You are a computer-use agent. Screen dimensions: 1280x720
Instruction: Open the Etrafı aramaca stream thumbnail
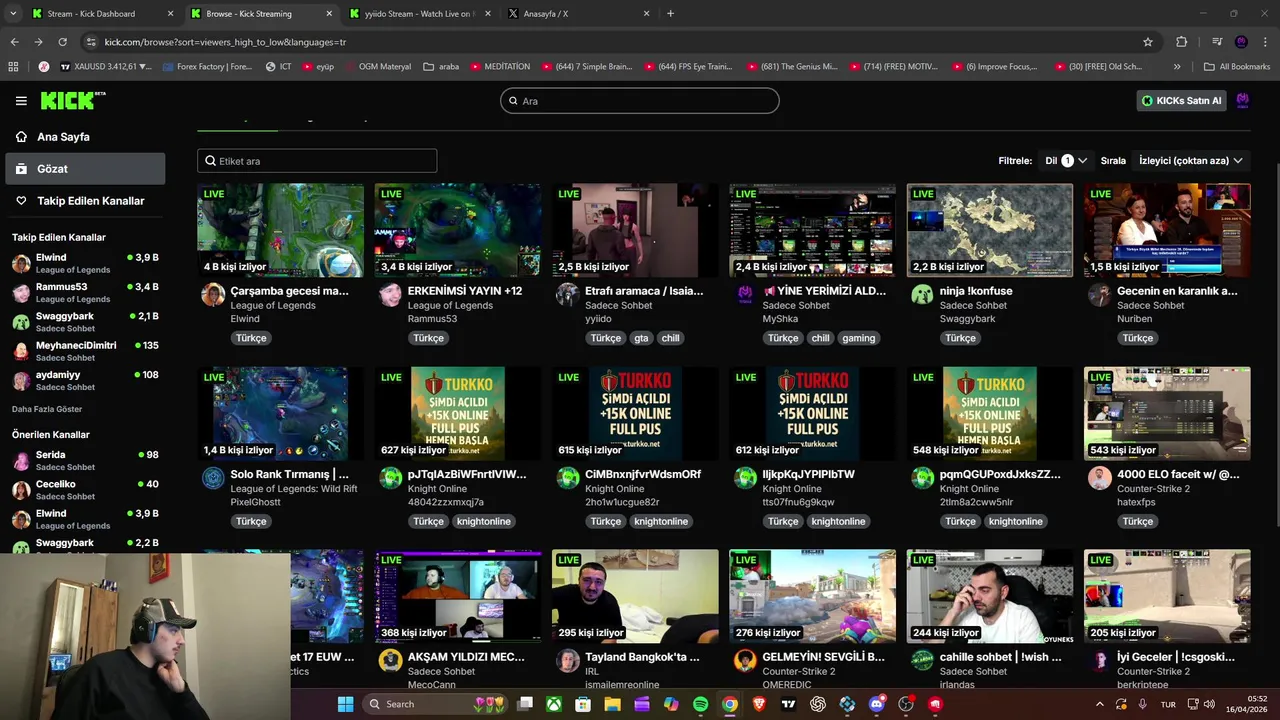click(x=635, y=230)
